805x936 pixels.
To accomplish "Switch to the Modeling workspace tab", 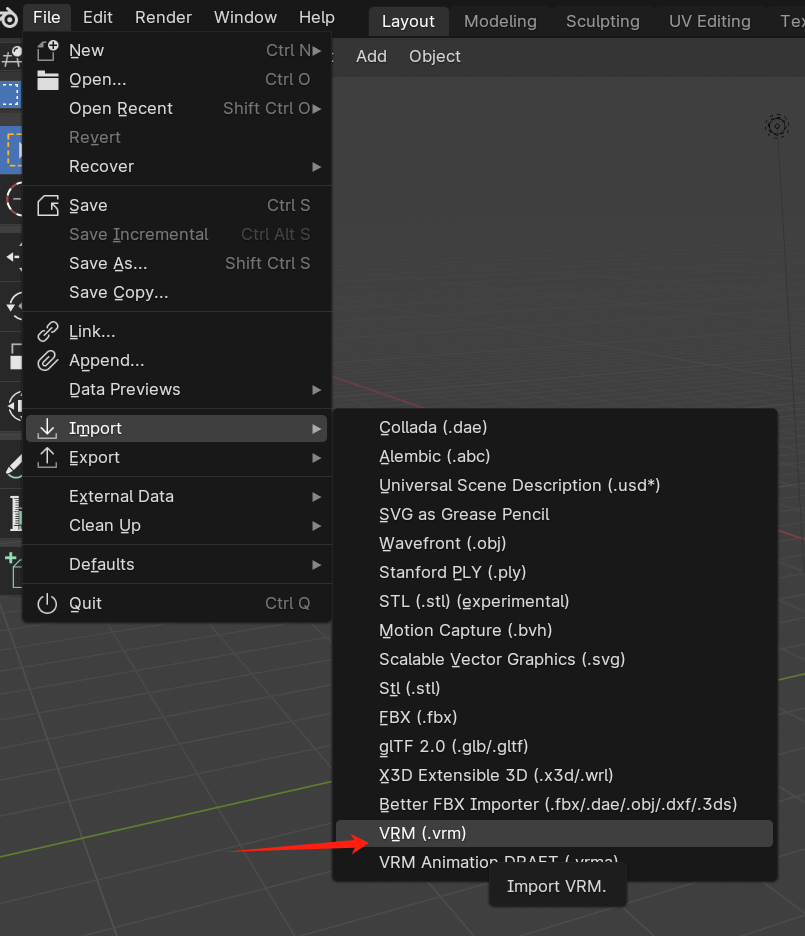I will (x=500, y=21).
